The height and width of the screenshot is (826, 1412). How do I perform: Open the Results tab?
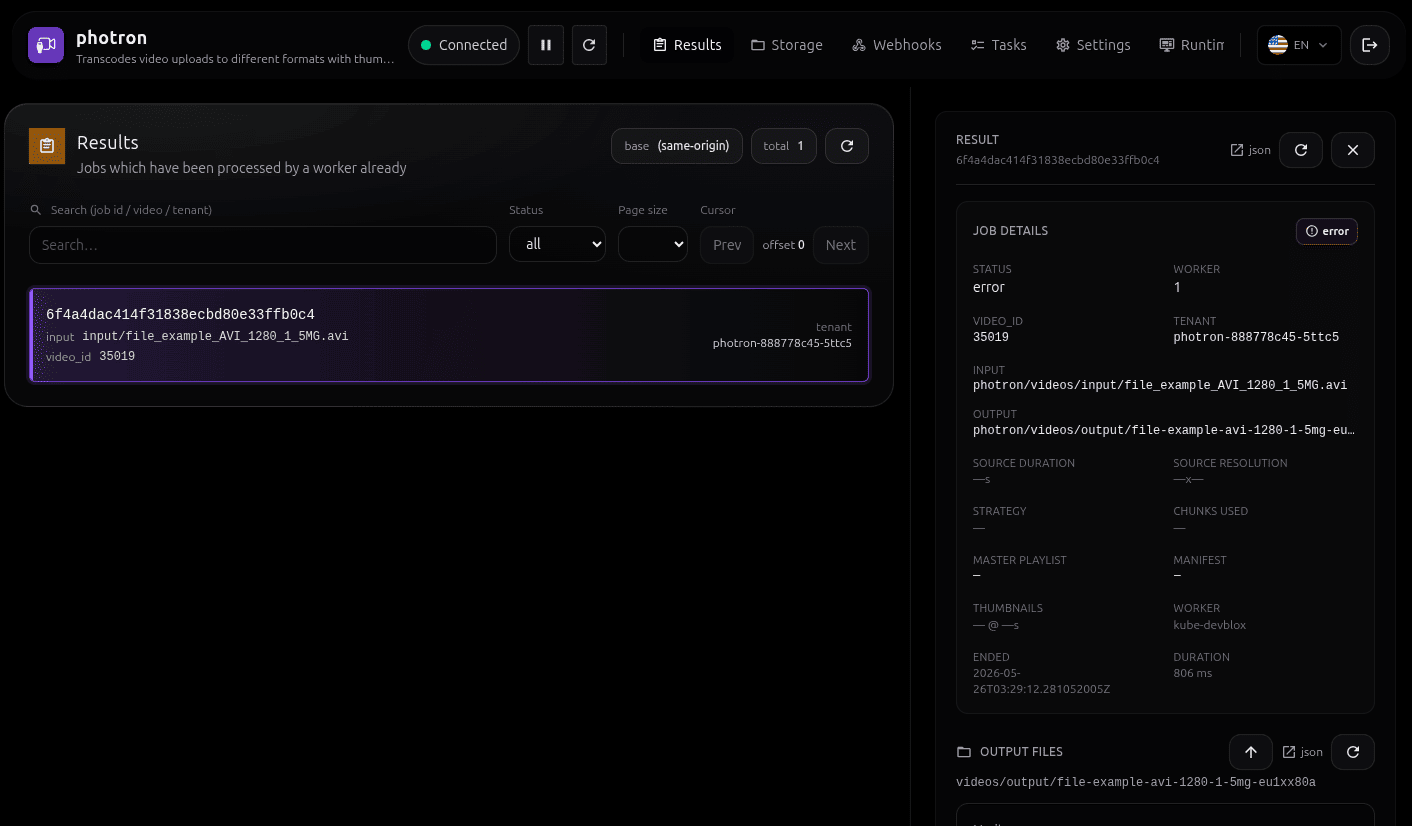687,45
